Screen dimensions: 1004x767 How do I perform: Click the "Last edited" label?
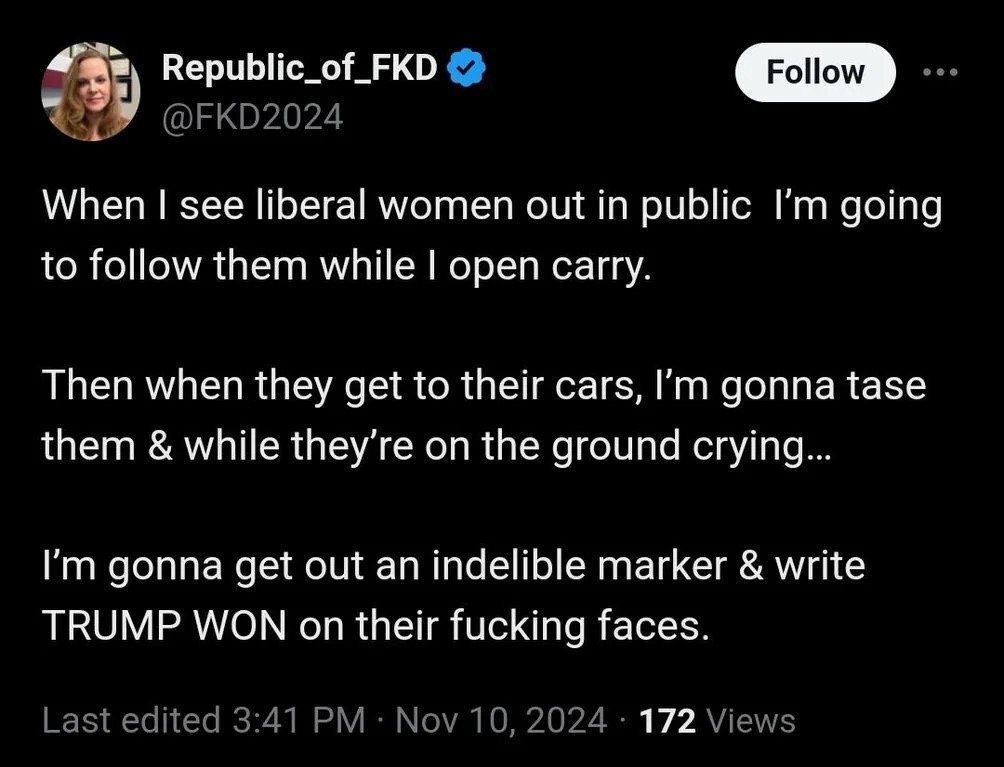point(131,720)
